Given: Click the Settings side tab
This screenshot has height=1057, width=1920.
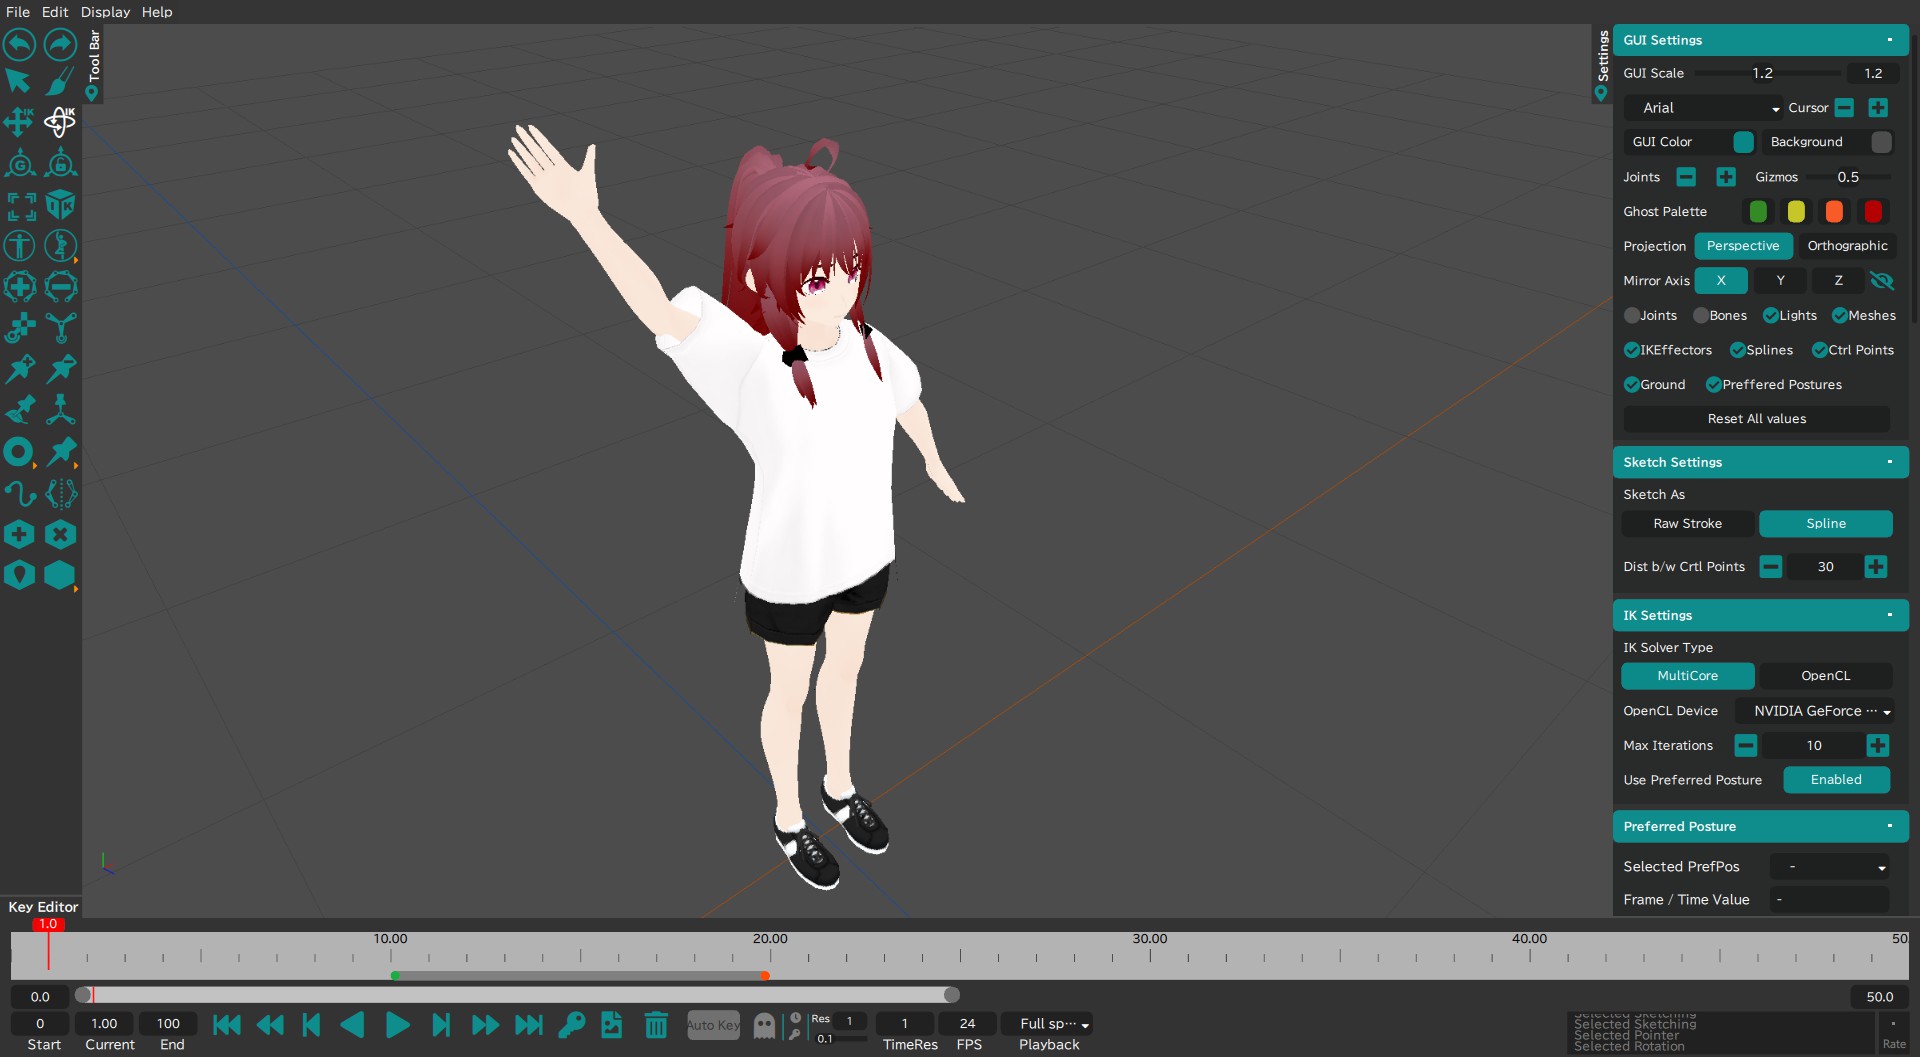Looking at the screenshot, I should pos(1602,64).
